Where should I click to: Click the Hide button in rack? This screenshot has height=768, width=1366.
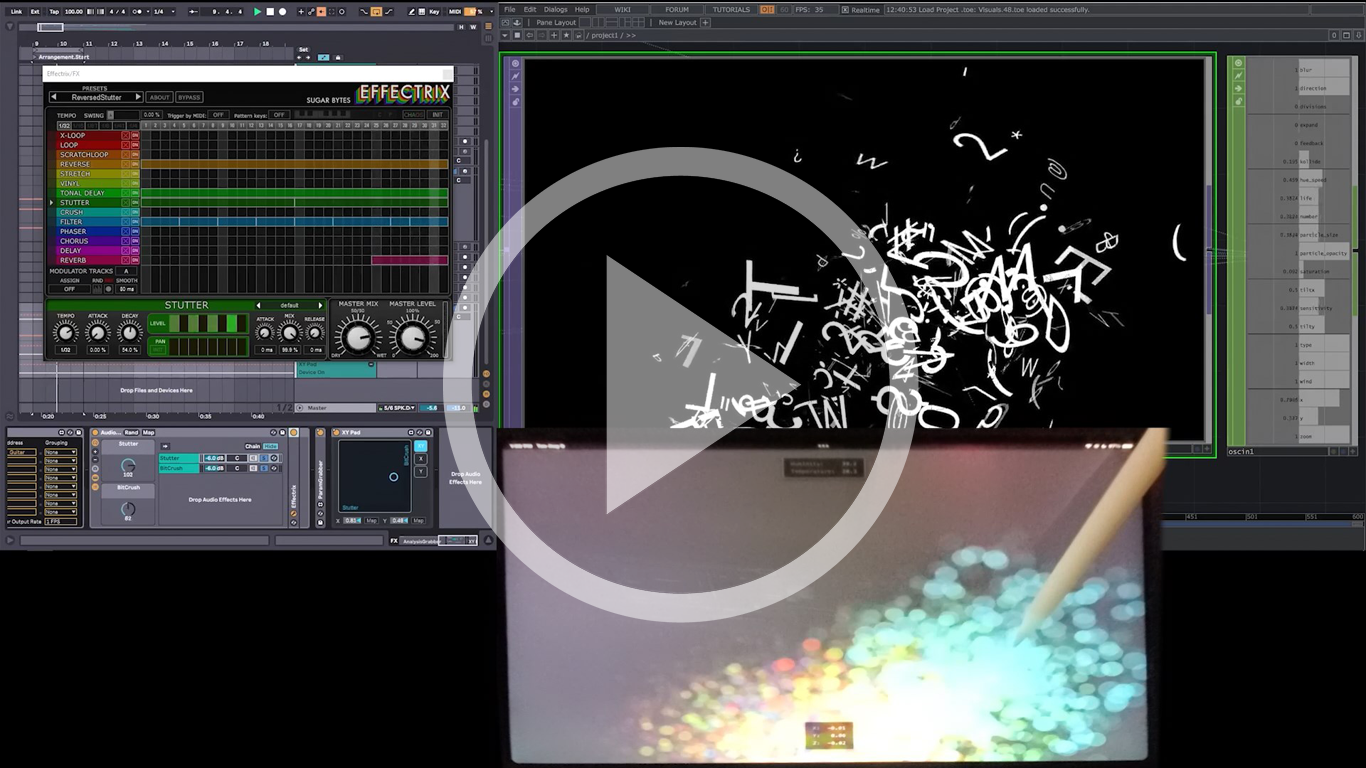(270, 446)
